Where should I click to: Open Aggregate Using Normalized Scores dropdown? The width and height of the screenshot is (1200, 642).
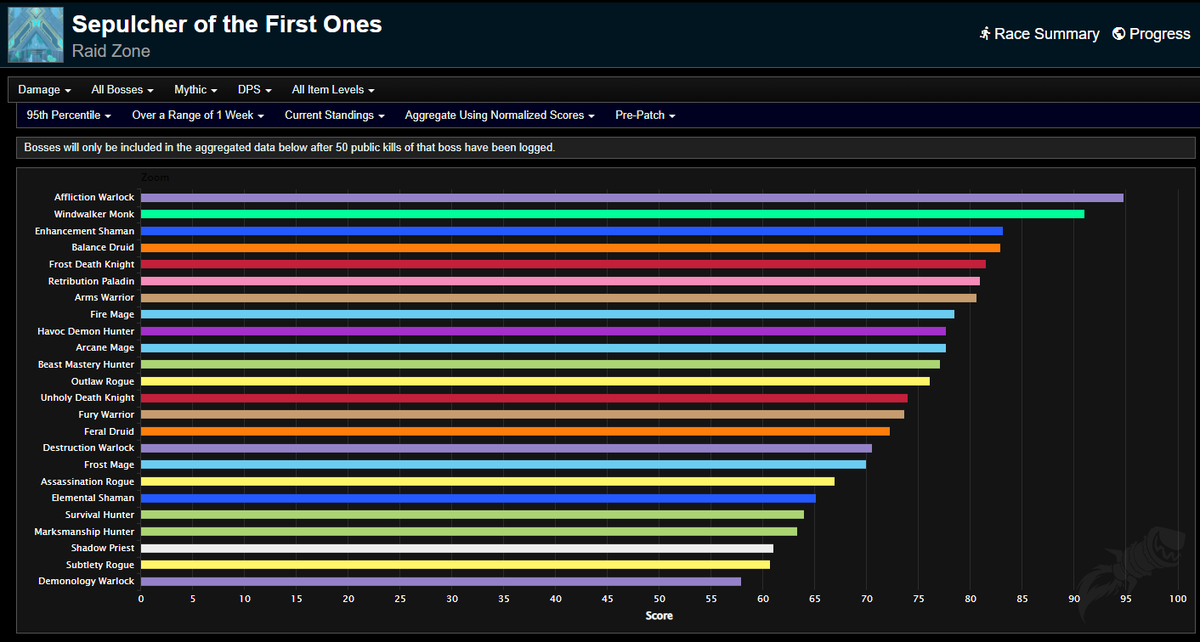pos(500,116)
